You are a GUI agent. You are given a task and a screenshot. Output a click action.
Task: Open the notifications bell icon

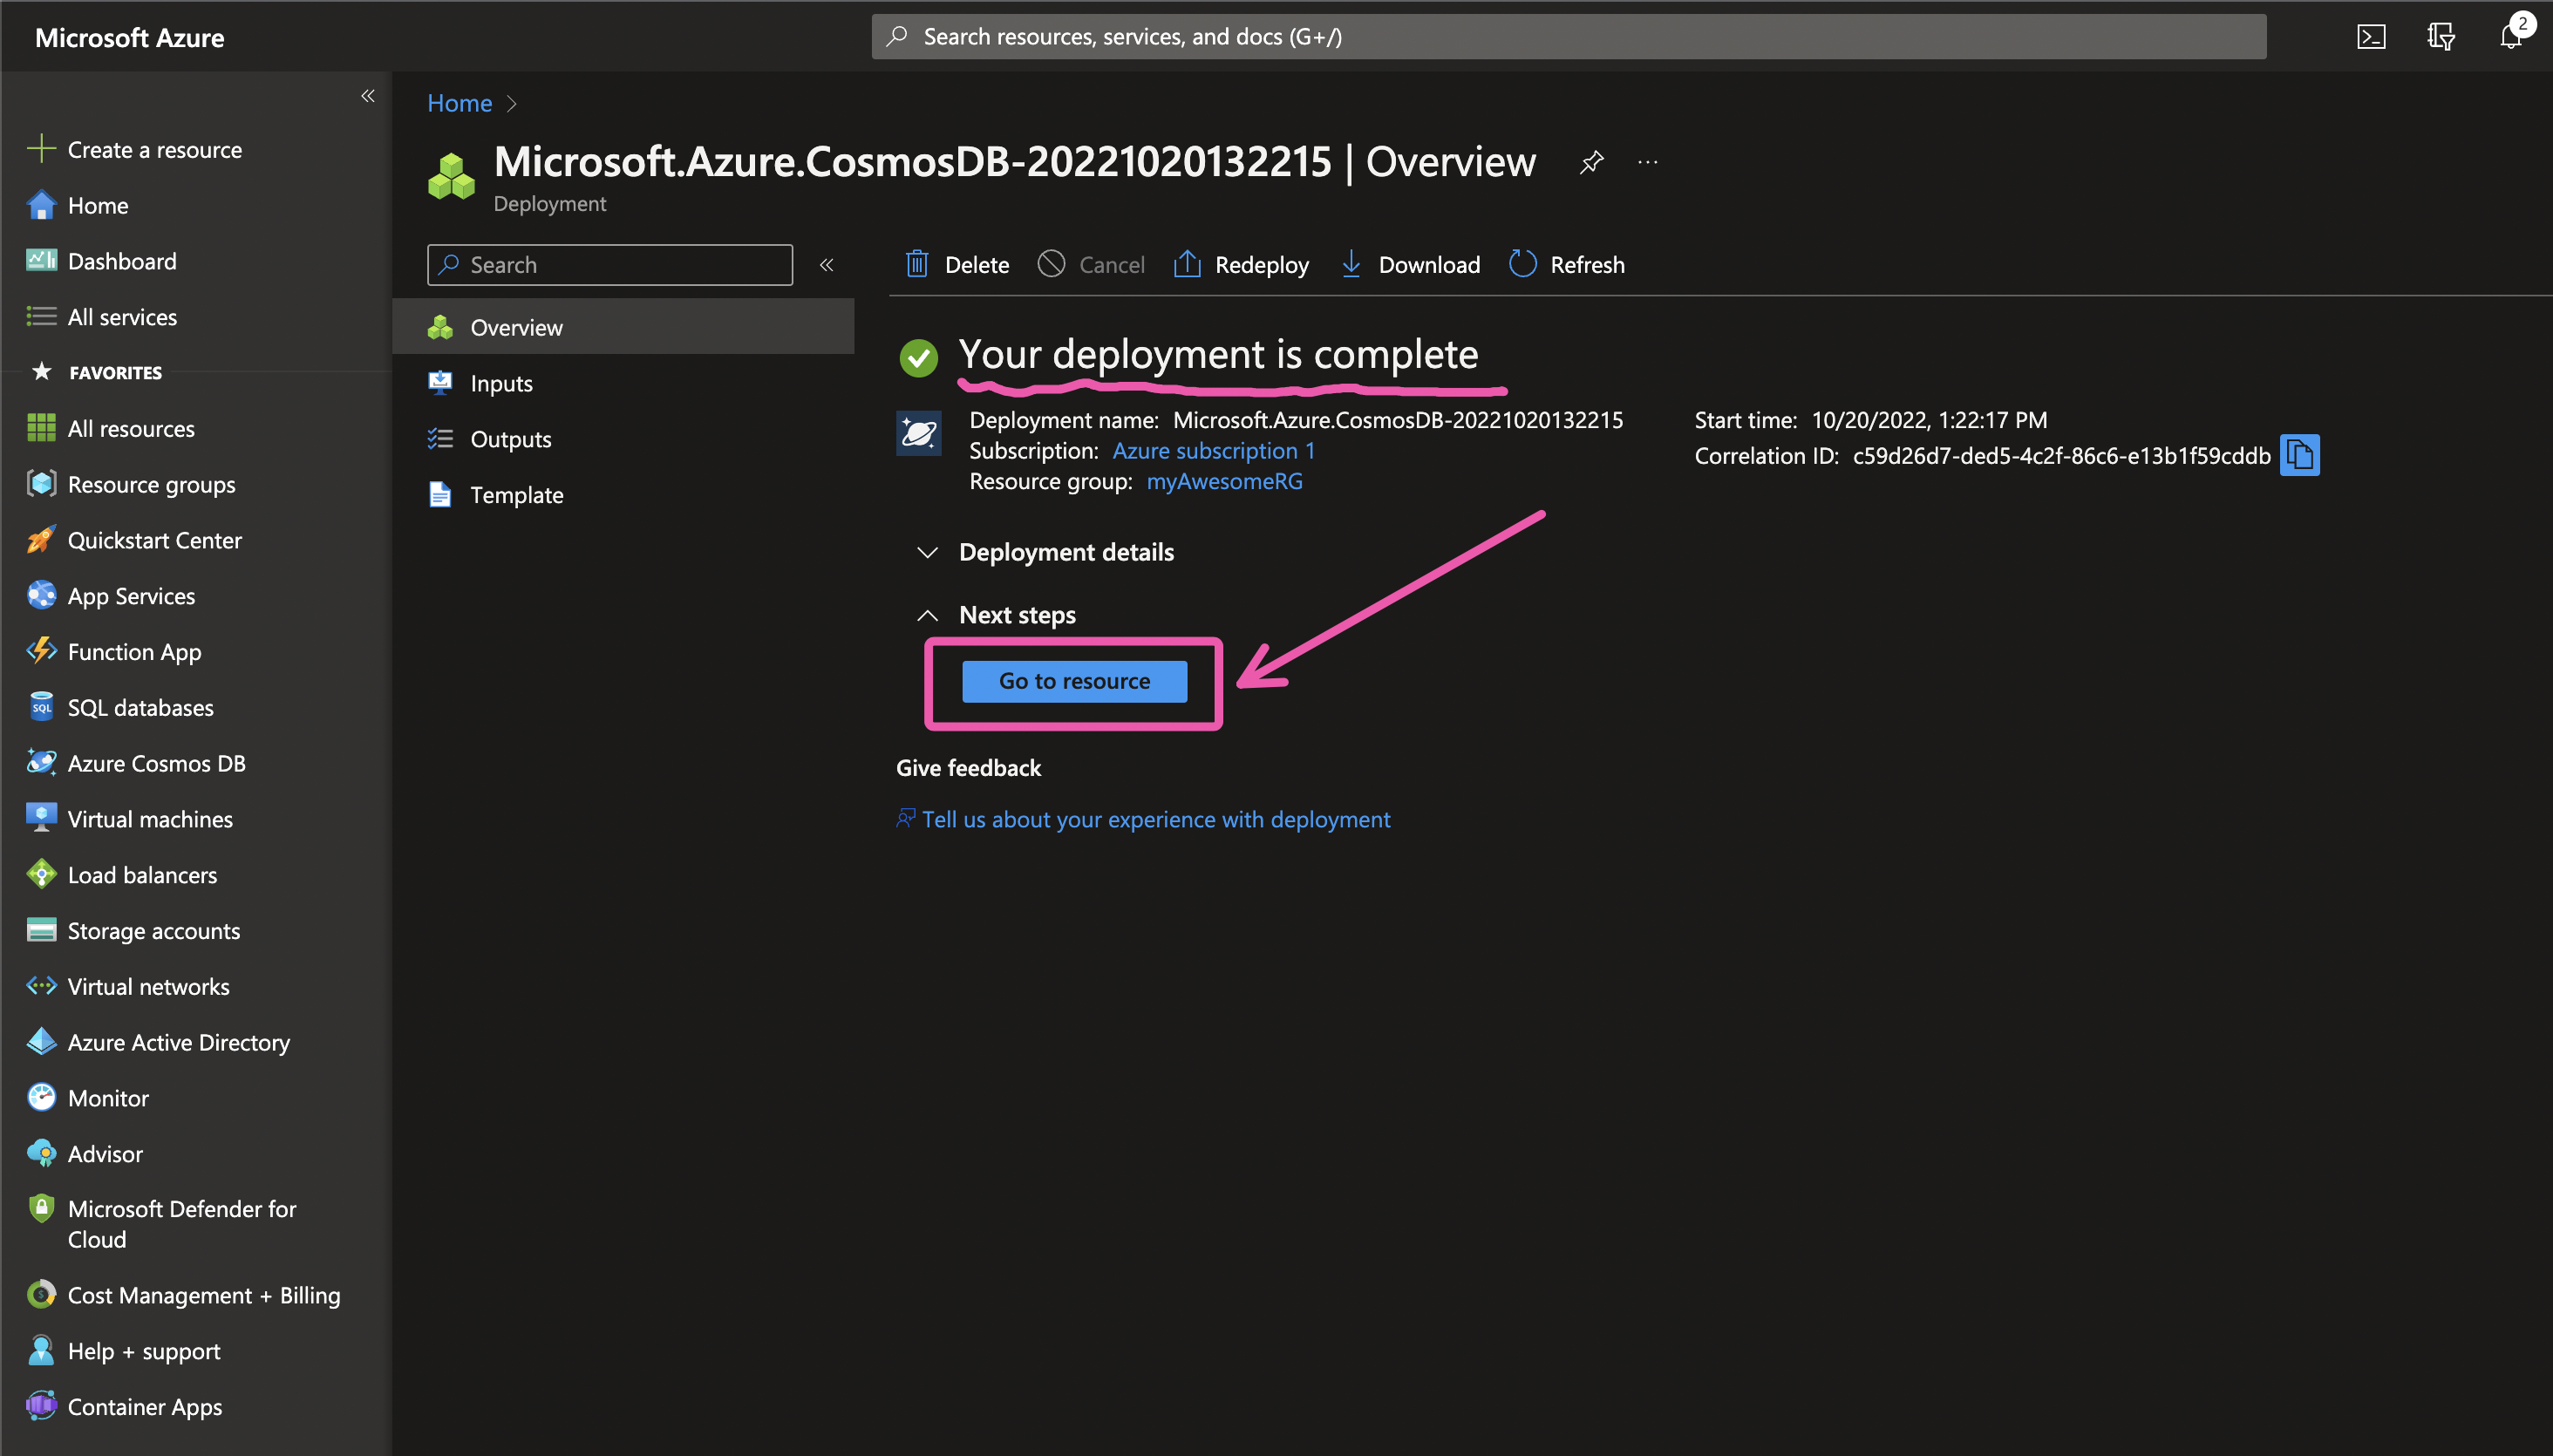click(2510, 37)
